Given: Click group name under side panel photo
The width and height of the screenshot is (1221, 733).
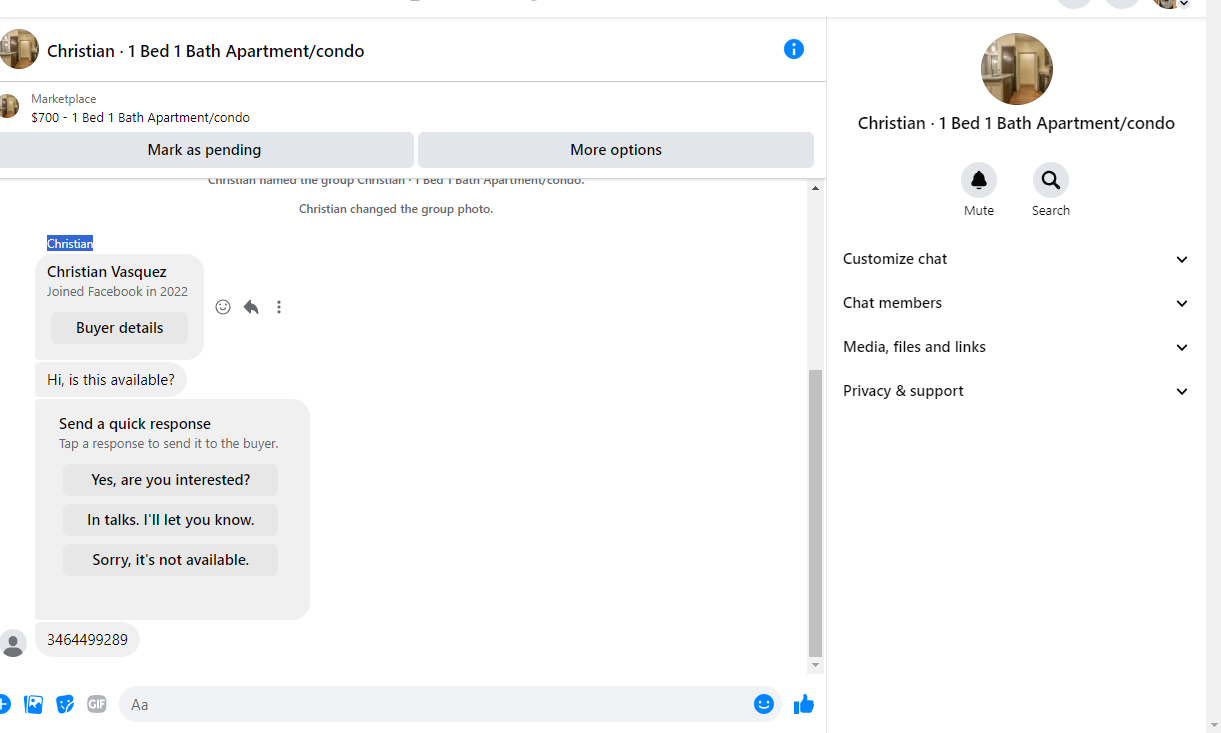Looking at the screenshot, I should [1016, 123].
